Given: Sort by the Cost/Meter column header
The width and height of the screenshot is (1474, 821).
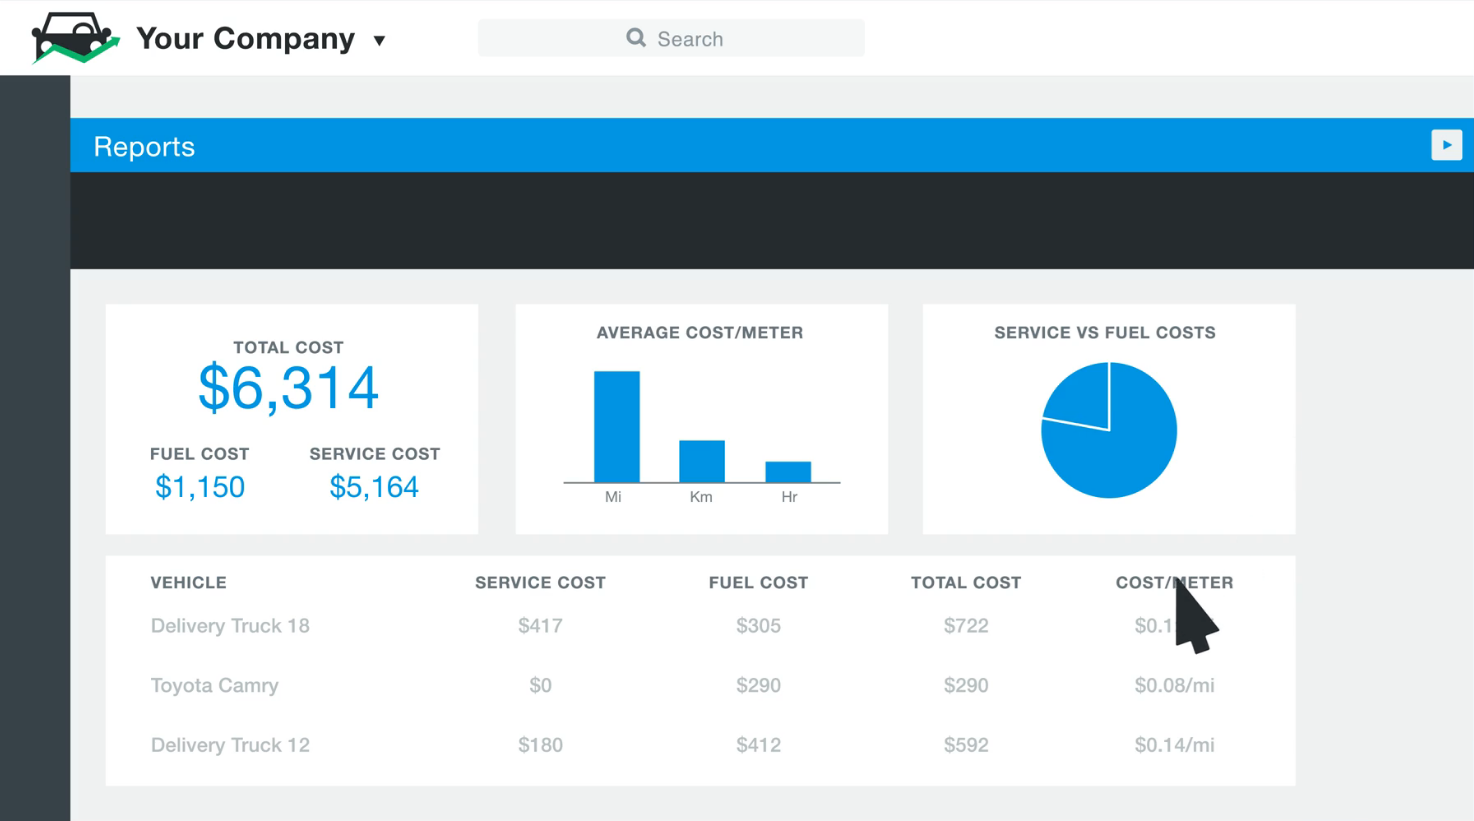Looking at the screenshot, I should [1174, 583].
